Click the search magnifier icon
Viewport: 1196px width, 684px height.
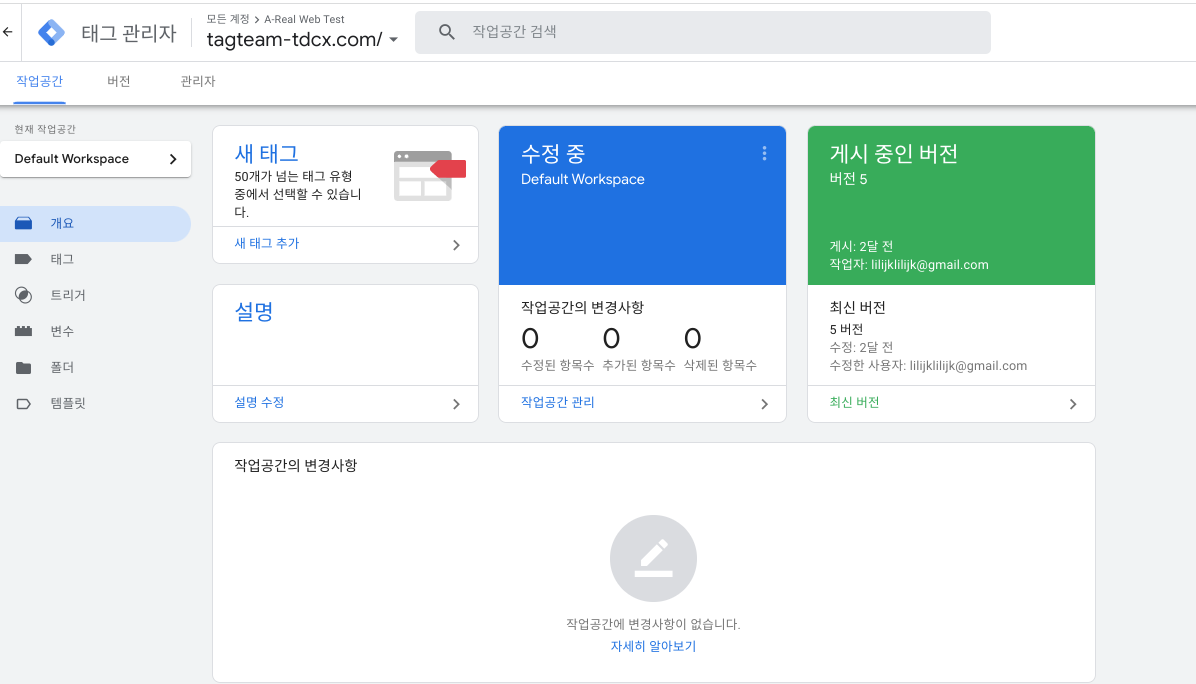tap(447, 32)
